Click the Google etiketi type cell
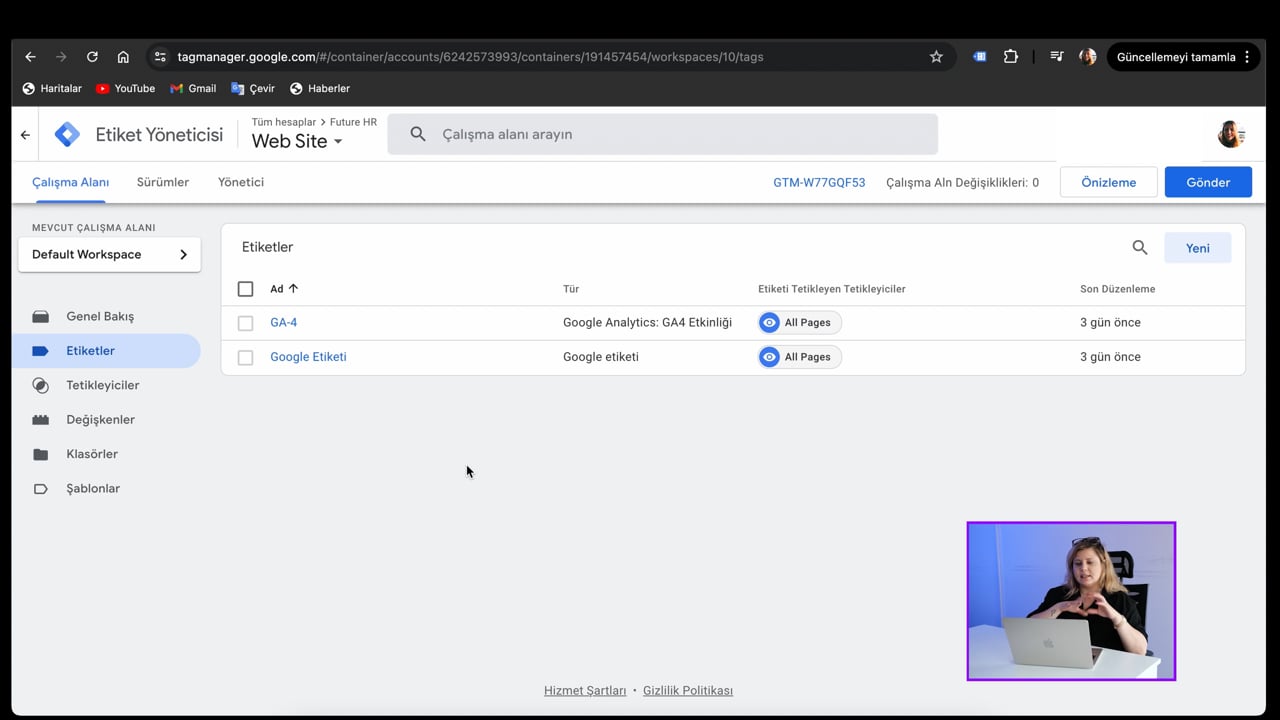This screenshot has width=1280, height=720. [x=601, y=357]
